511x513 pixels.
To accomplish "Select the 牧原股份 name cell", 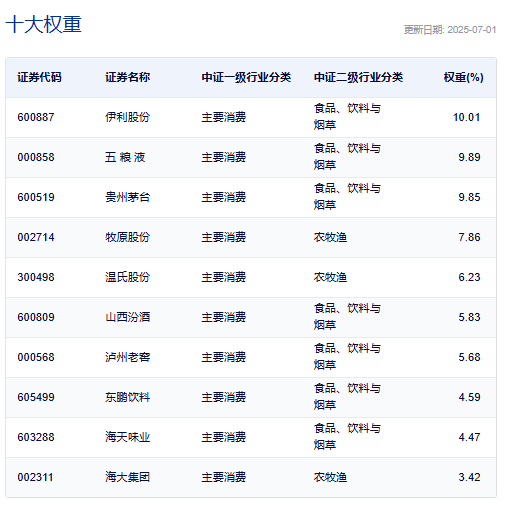I will tap(128, 237).
